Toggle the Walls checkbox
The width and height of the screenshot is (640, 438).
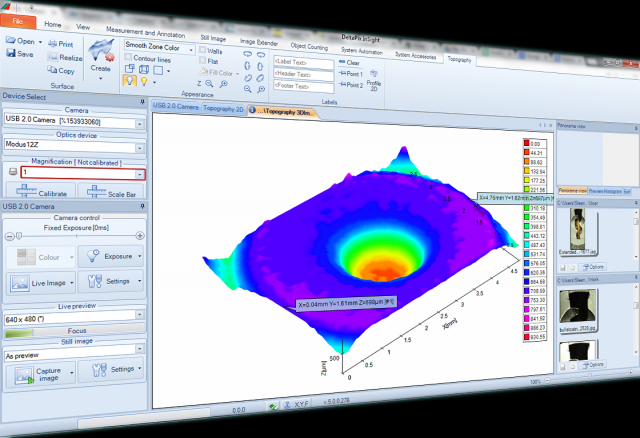coord(203,50)
